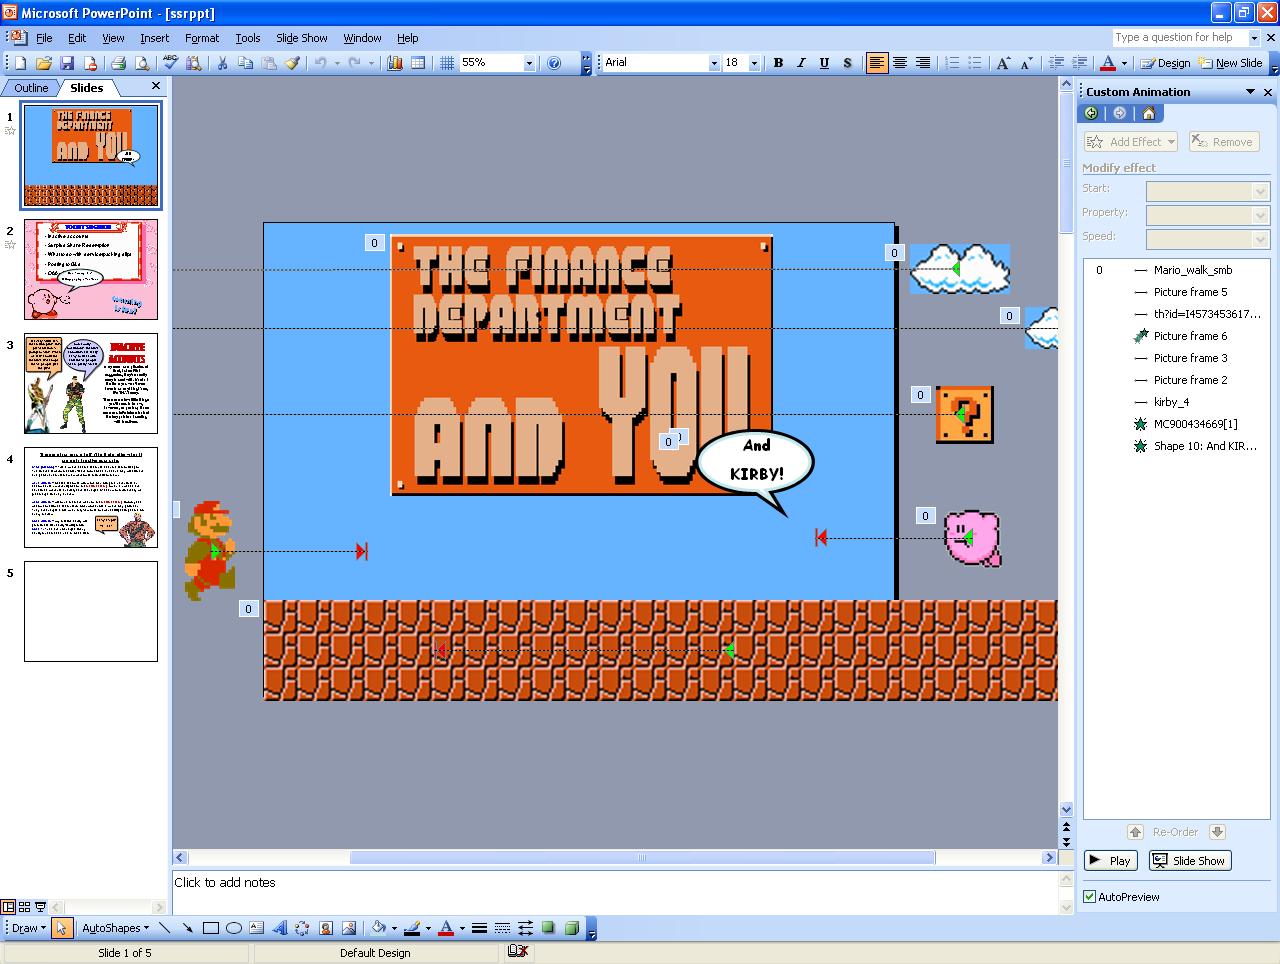Insert Clip Art from the Drawing toolbar
This screenshot has width=1280, height=964.
(x=326, y=928)
